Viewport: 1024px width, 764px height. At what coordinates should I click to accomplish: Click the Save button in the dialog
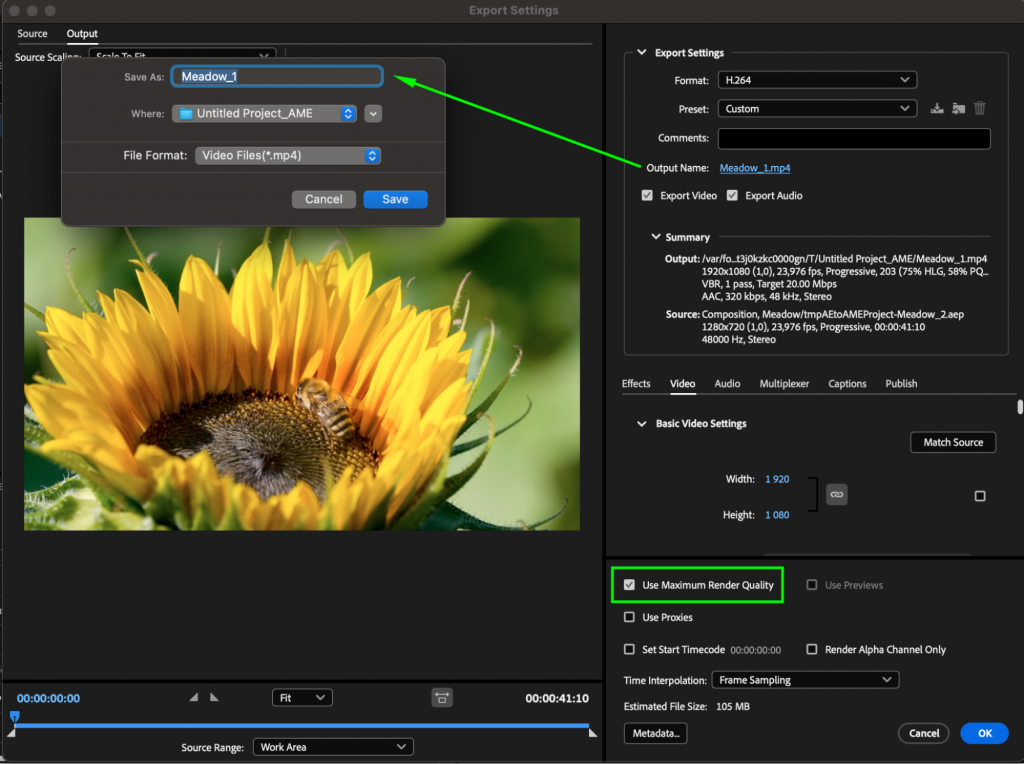(395, 199)
